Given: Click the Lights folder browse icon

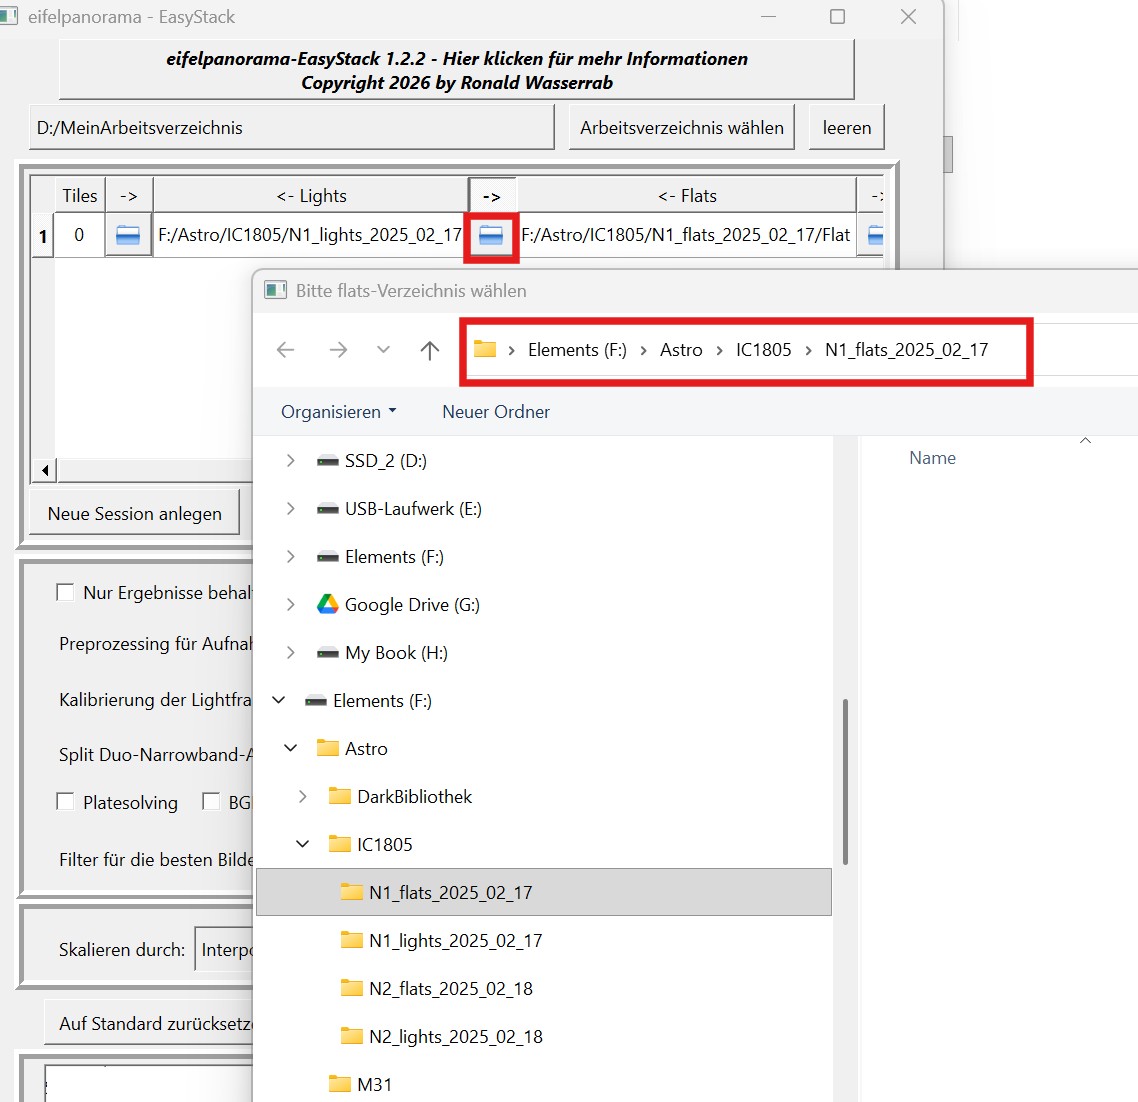Looking at the screenshot, I should 128,236.
